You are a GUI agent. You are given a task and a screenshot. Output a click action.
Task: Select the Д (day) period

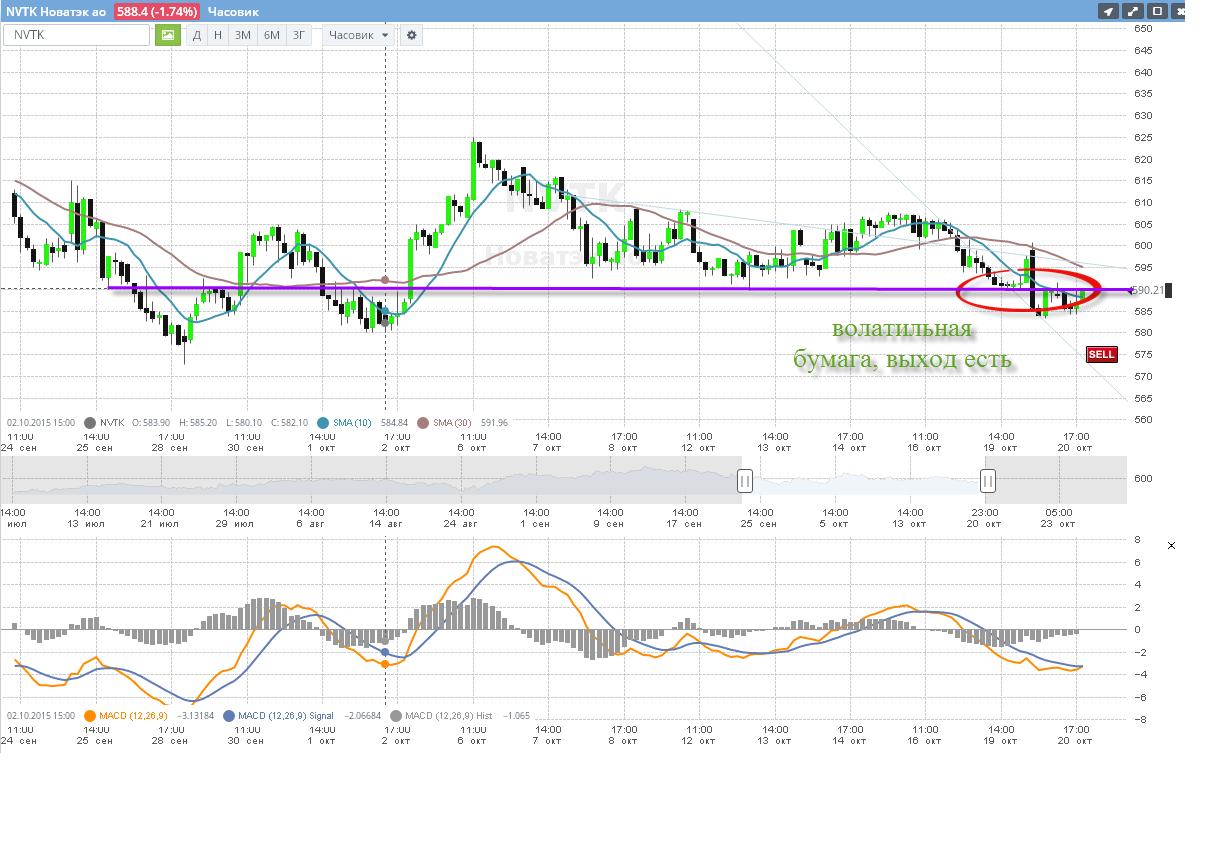197,35
